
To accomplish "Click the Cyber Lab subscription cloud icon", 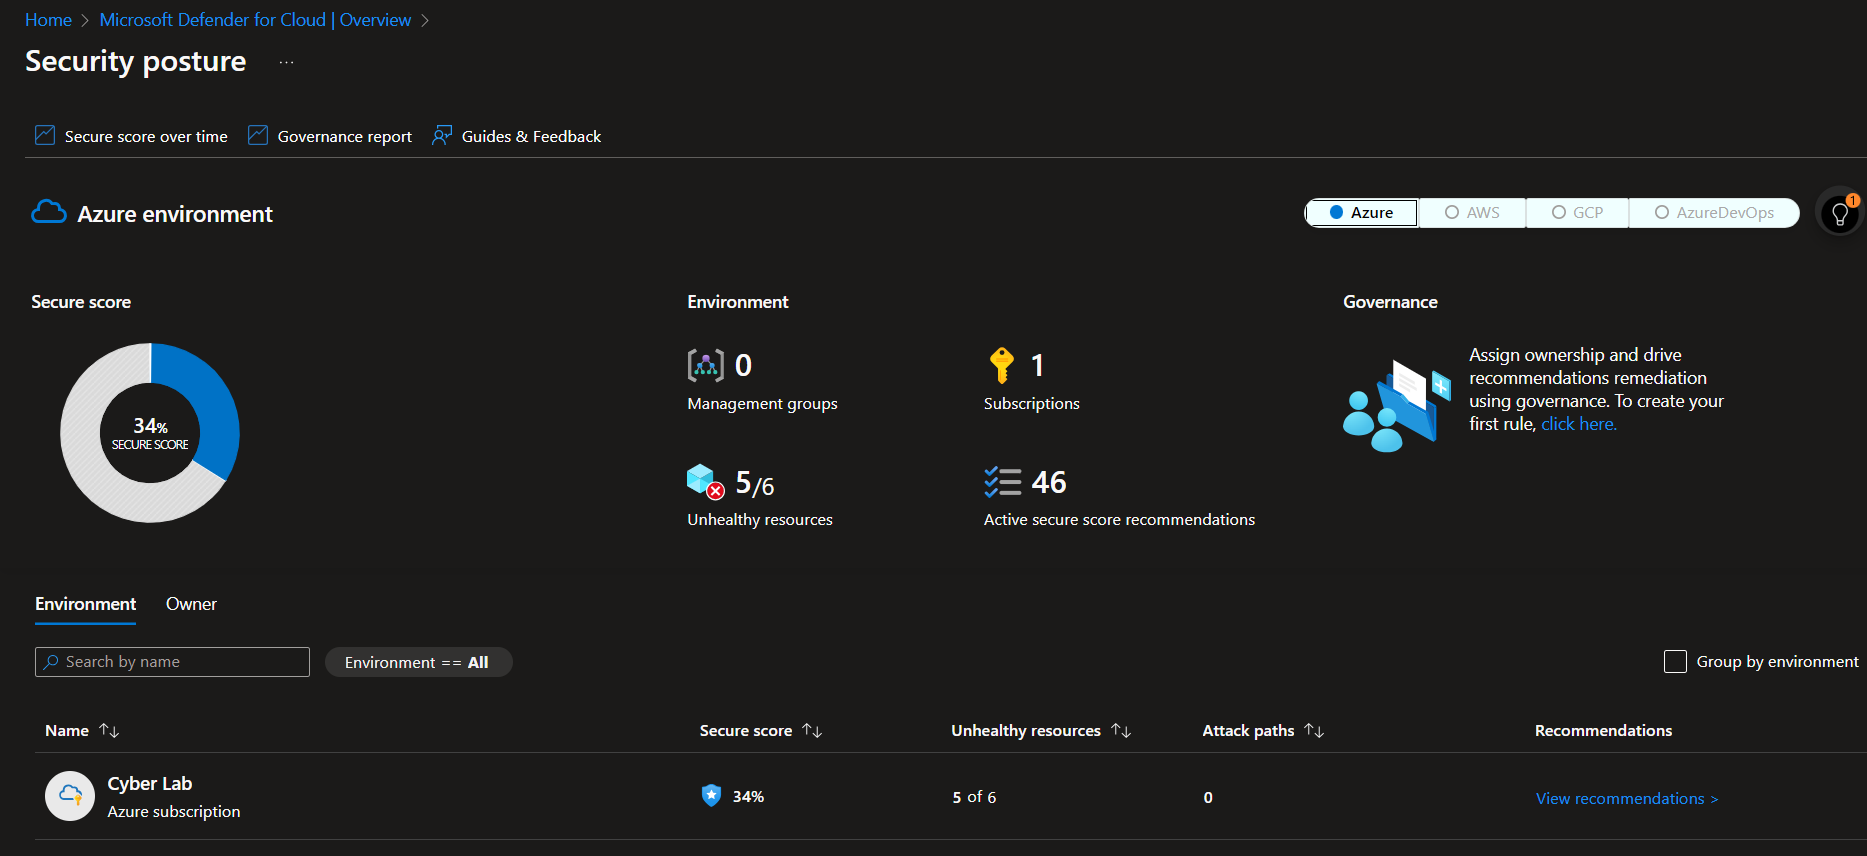I will [70, 796].
